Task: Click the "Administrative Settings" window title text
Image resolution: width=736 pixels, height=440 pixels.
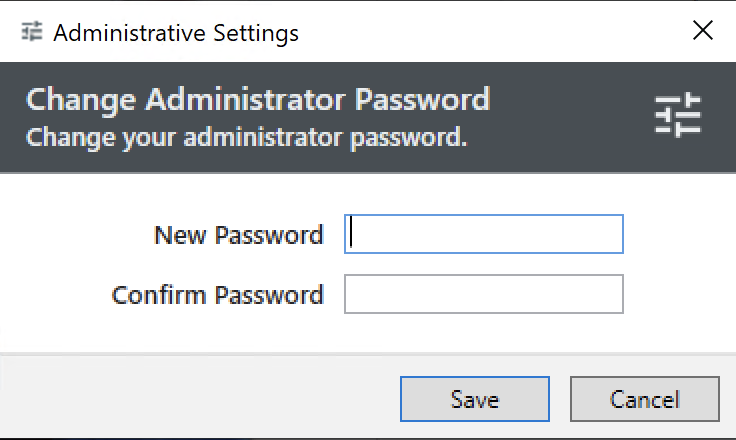Action: coord(176,33)
